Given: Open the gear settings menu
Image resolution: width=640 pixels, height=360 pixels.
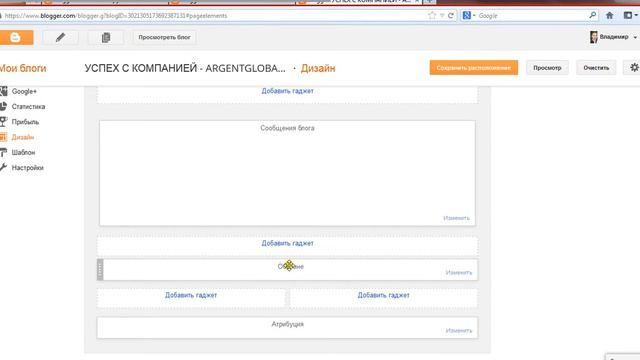Looking at the screenshot, I should click(633, 68).
